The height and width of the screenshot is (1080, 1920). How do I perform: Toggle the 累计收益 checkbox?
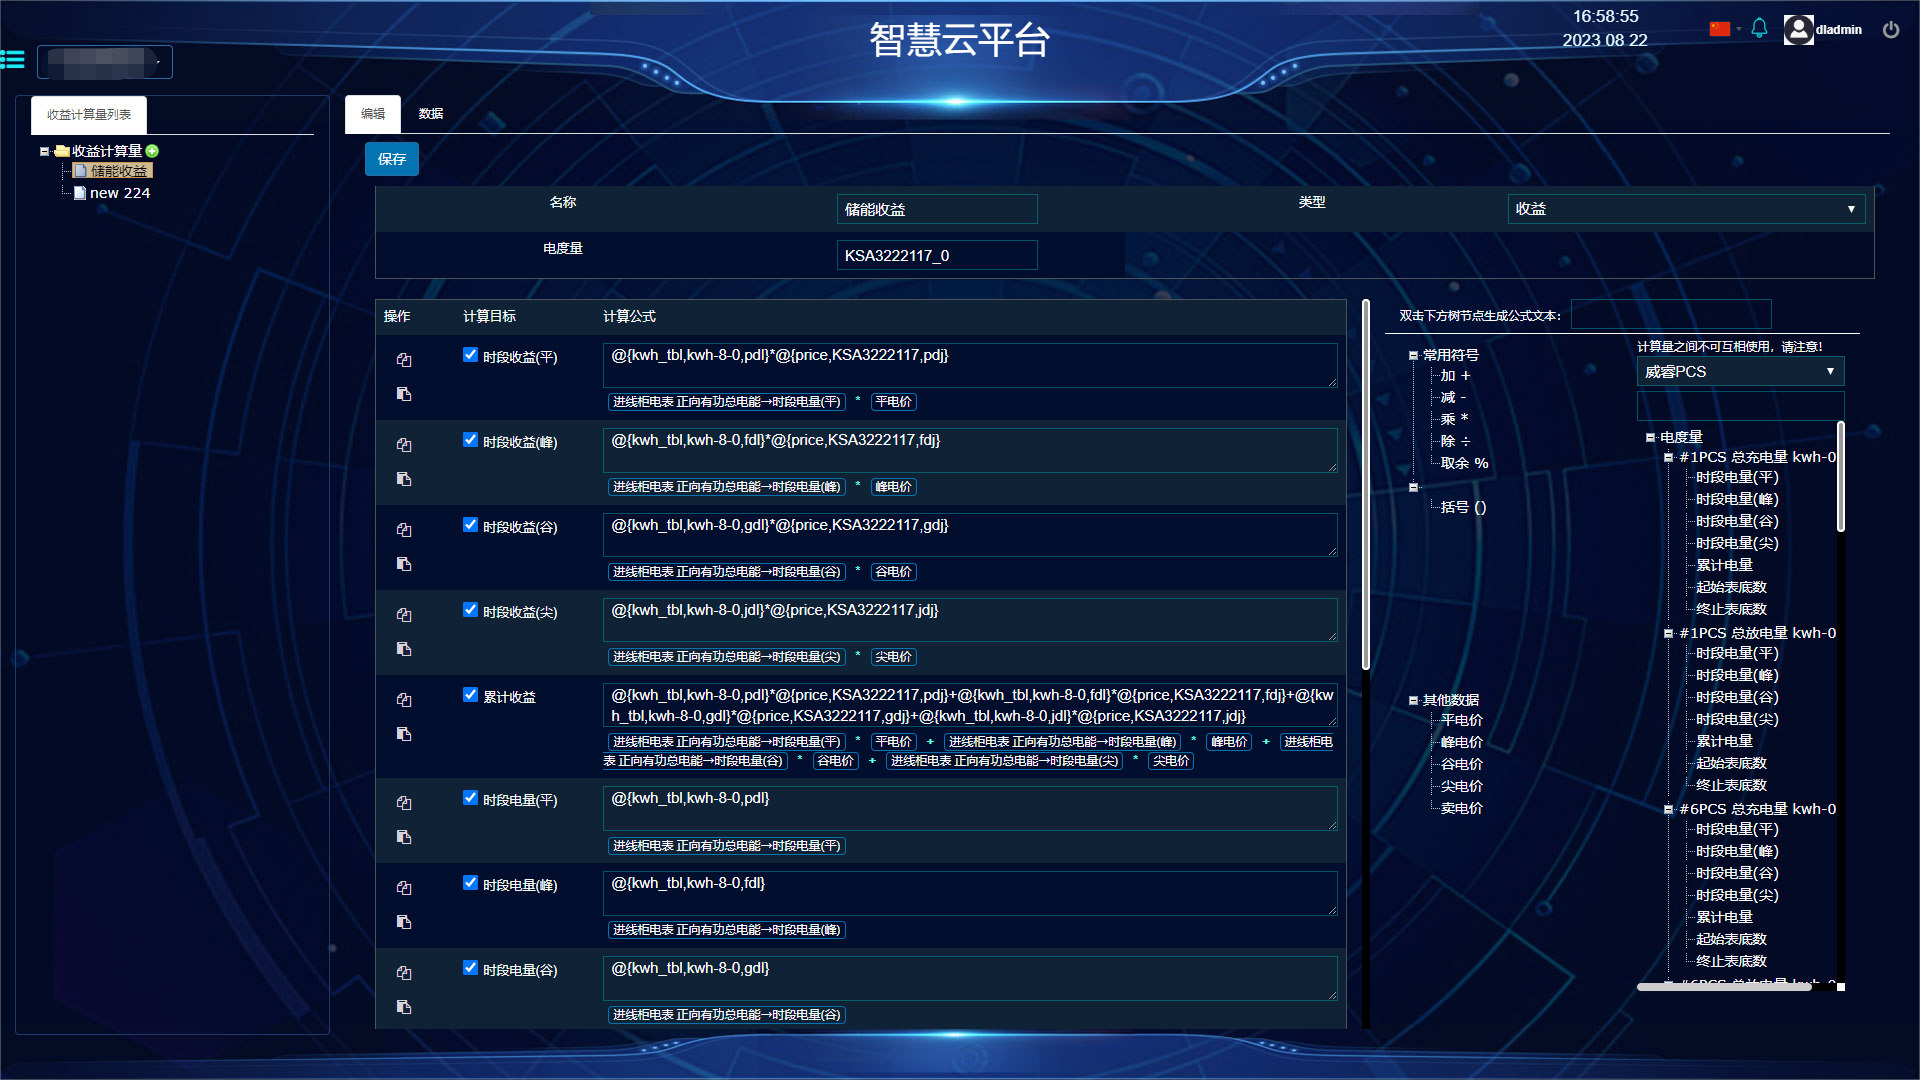click(470, 695)
